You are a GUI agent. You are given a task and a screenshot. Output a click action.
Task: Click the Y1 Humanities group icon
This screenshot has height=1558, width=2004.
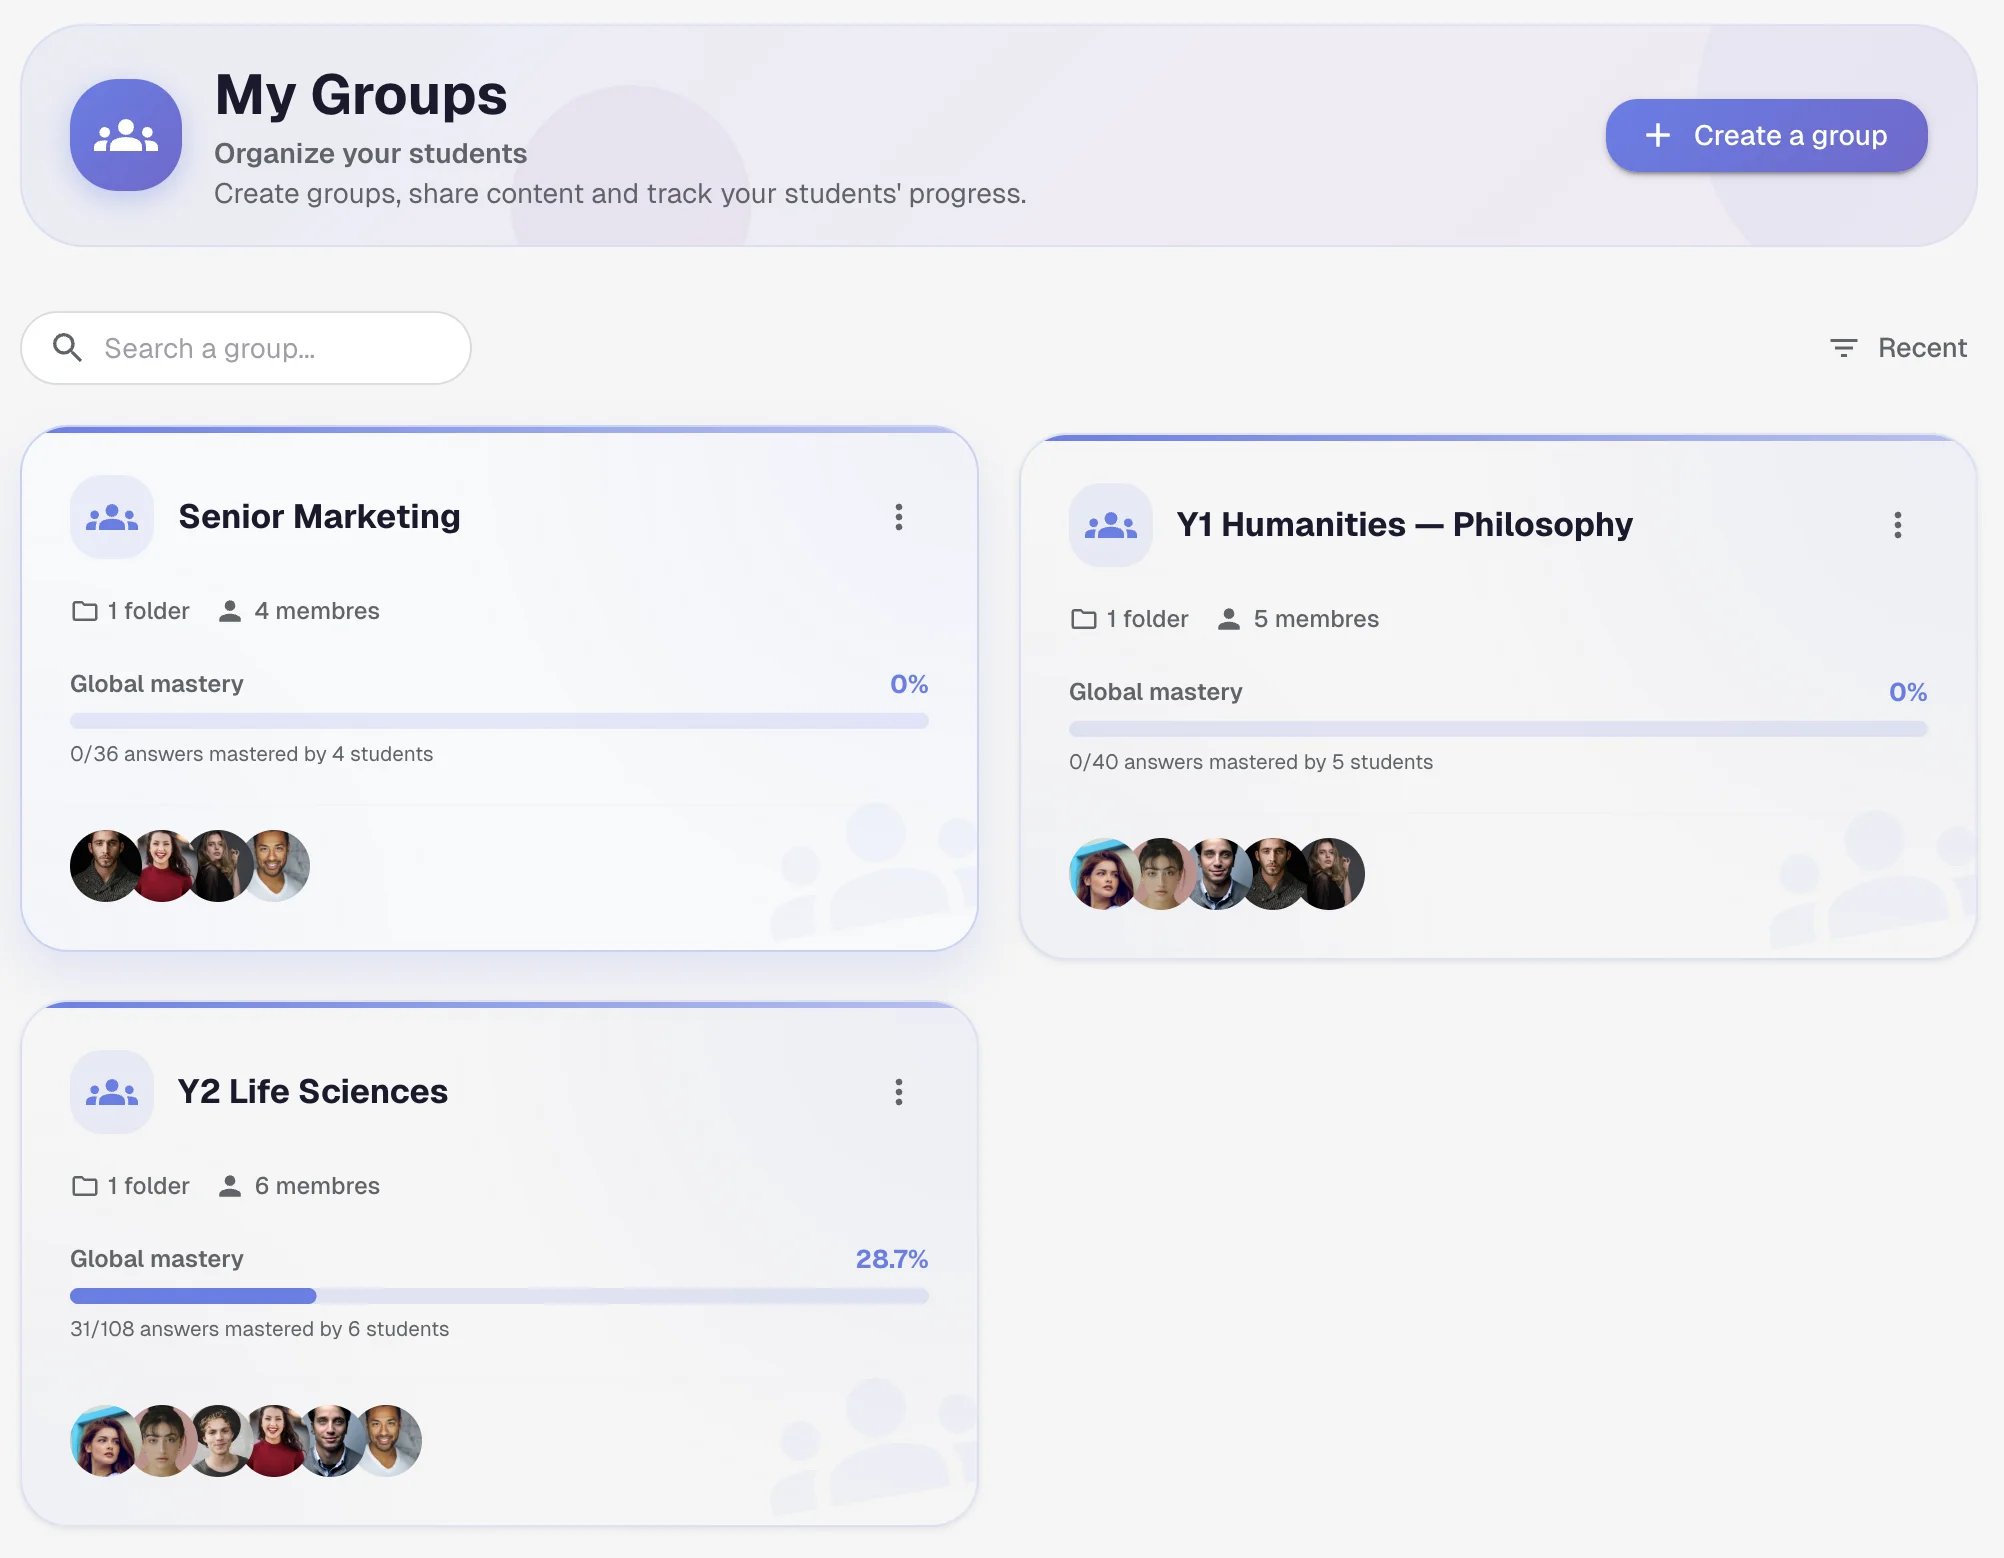[x=1110, y=525]
